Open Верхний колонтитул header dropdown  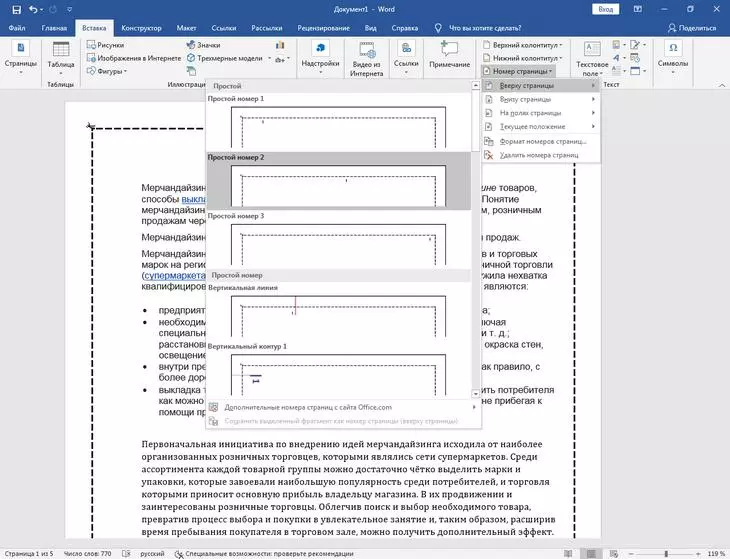point(522,45)
